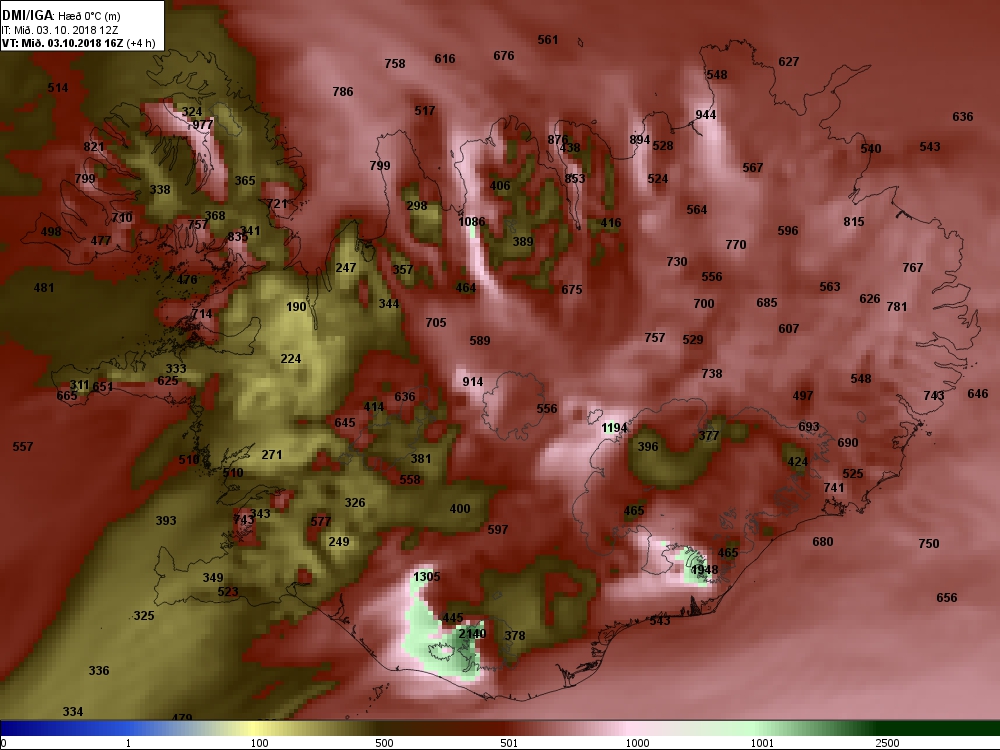The width and height of the screenshot is (1000, 750).
Task: Click the 627 value label
Action: [788, 61]
